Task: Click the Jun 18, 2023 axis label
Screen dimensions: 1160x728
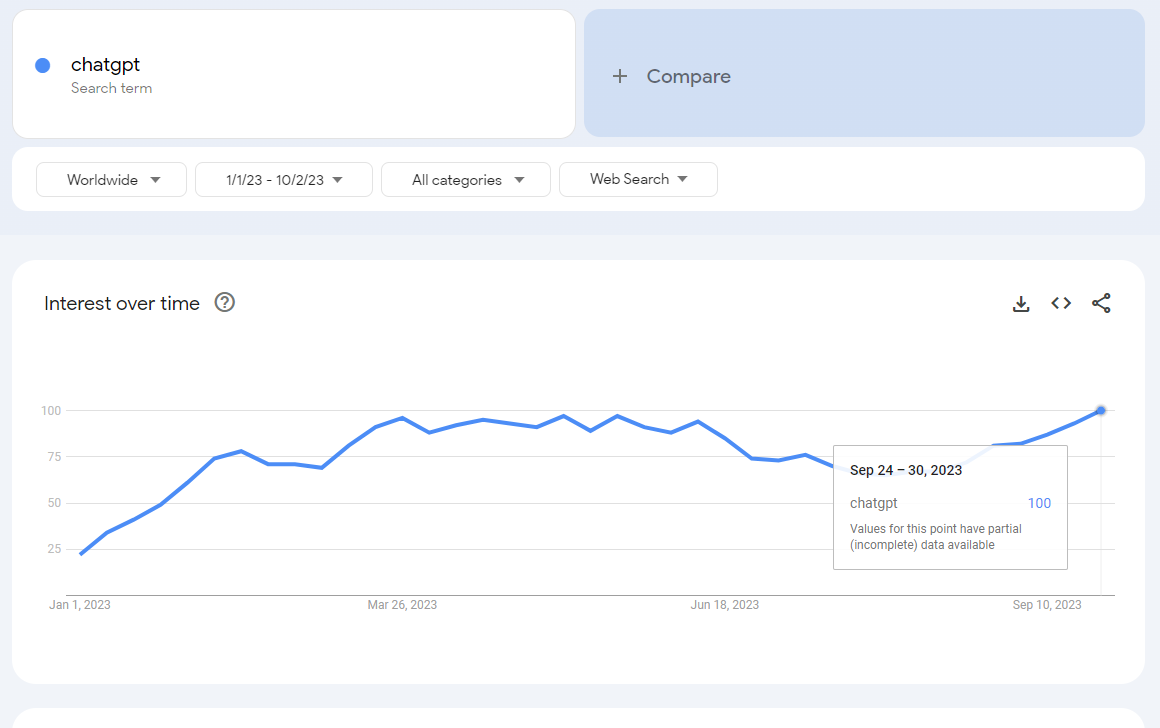Action: coord(725,604)
